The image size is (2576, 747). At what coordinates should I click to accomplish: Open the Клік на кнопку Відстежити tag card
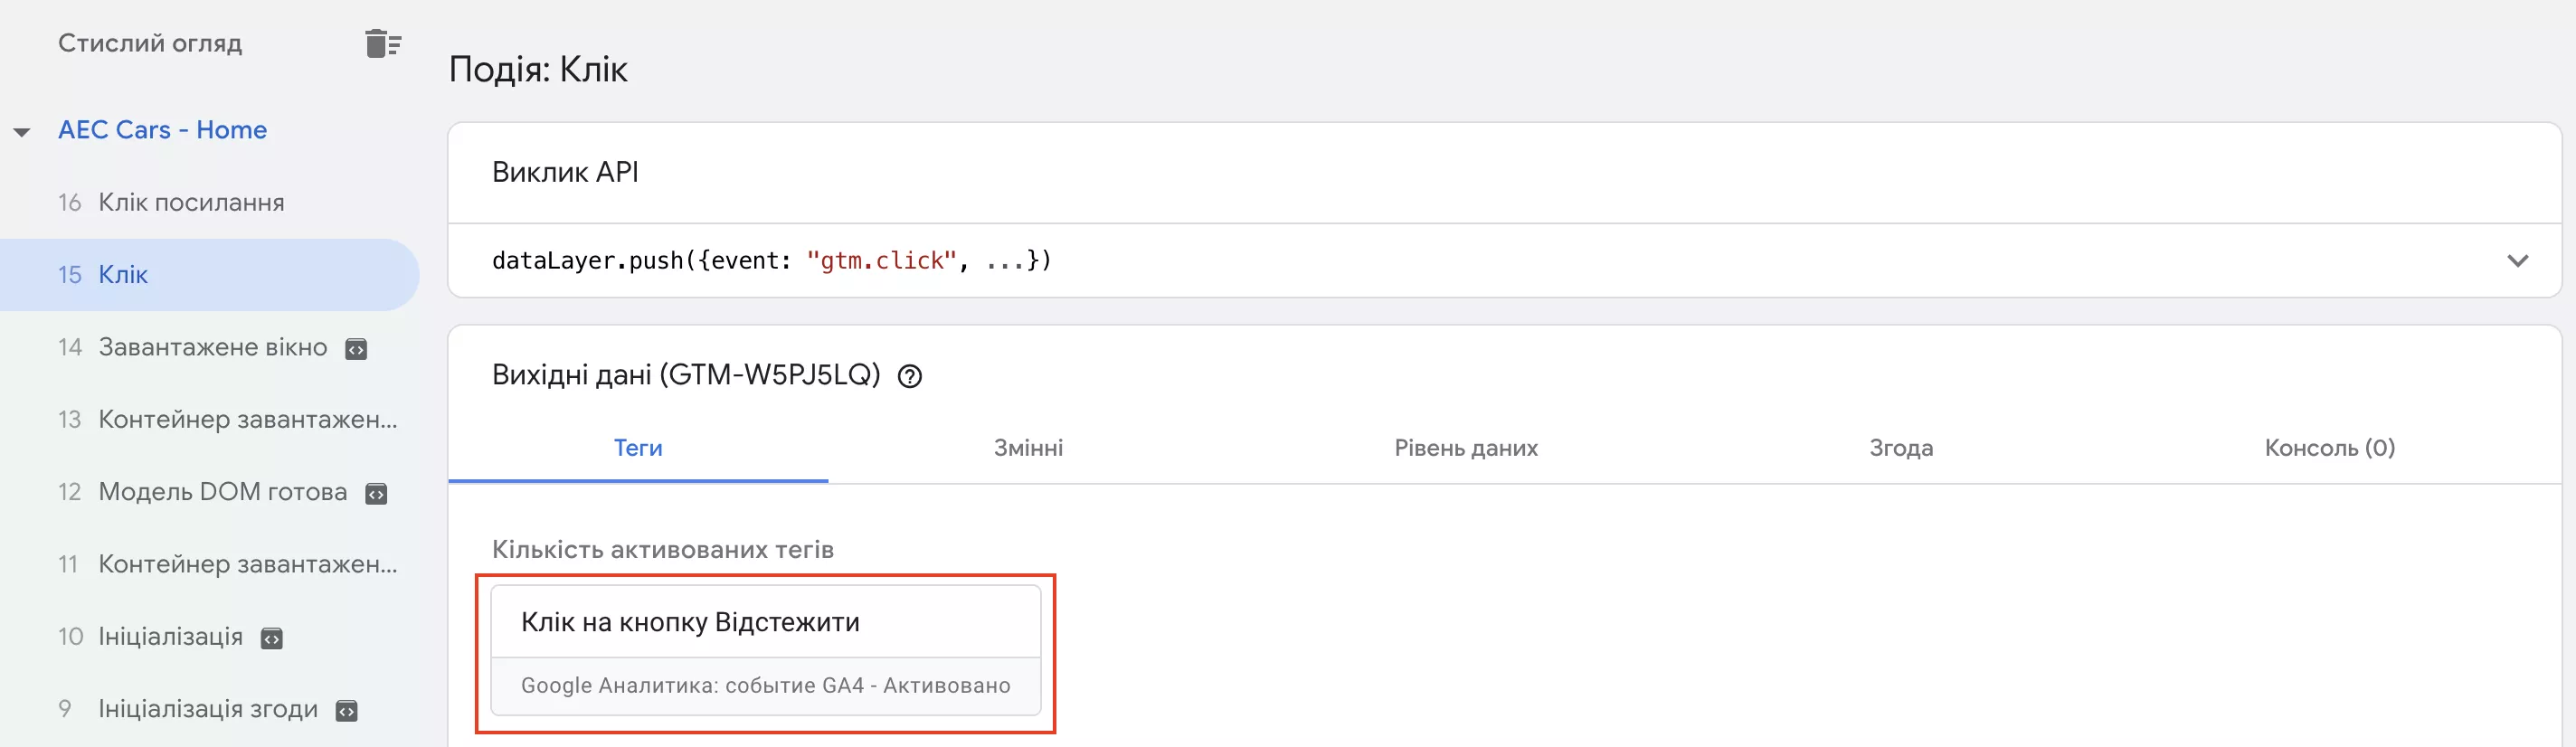click(765, 651)
